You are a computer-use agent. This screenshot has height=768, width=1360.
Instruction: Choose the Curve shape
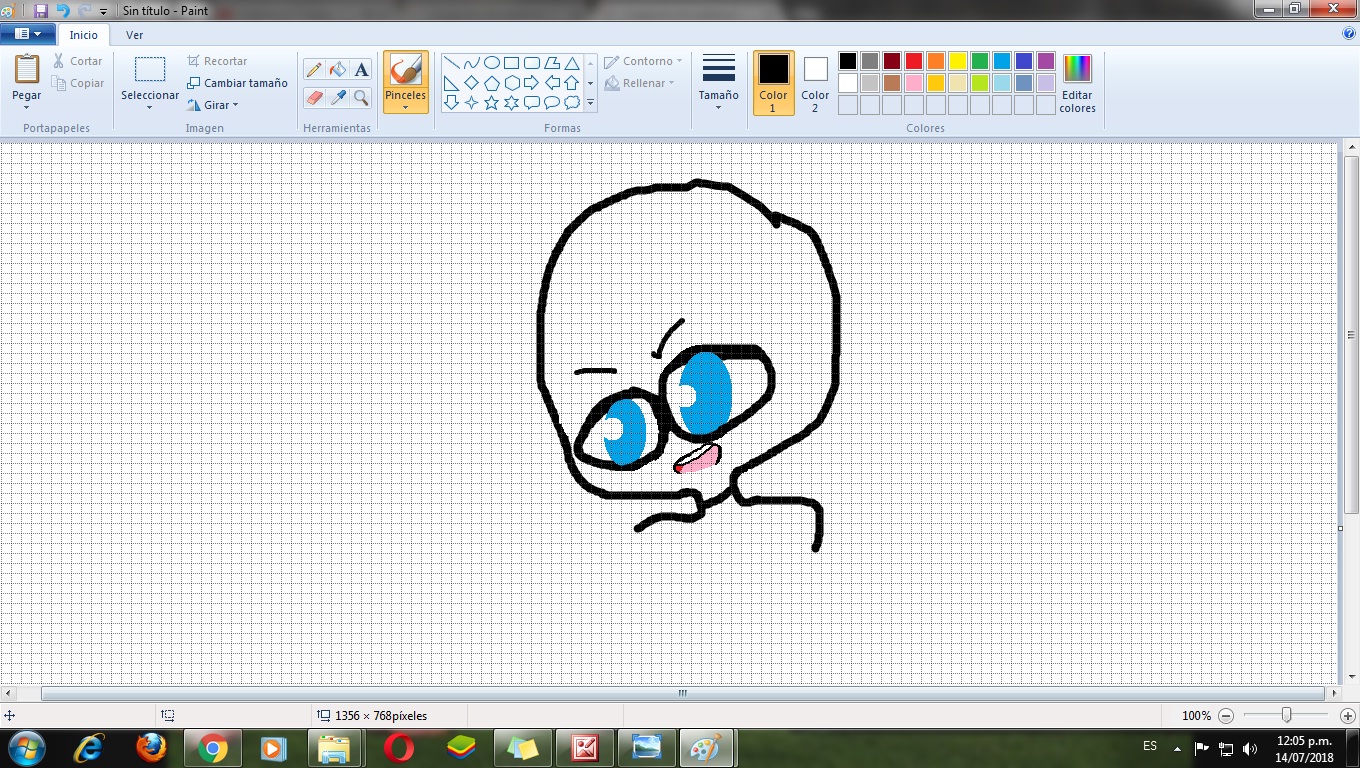coord(472,63)
